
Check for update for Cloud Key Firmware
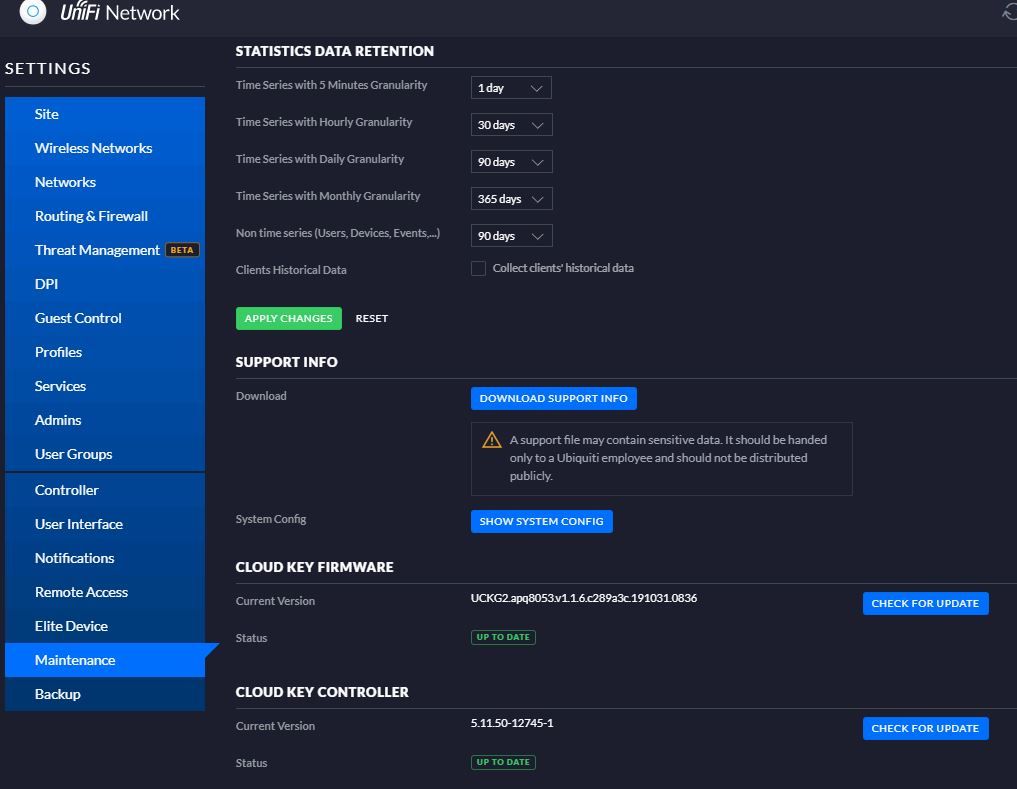[925, 603]
